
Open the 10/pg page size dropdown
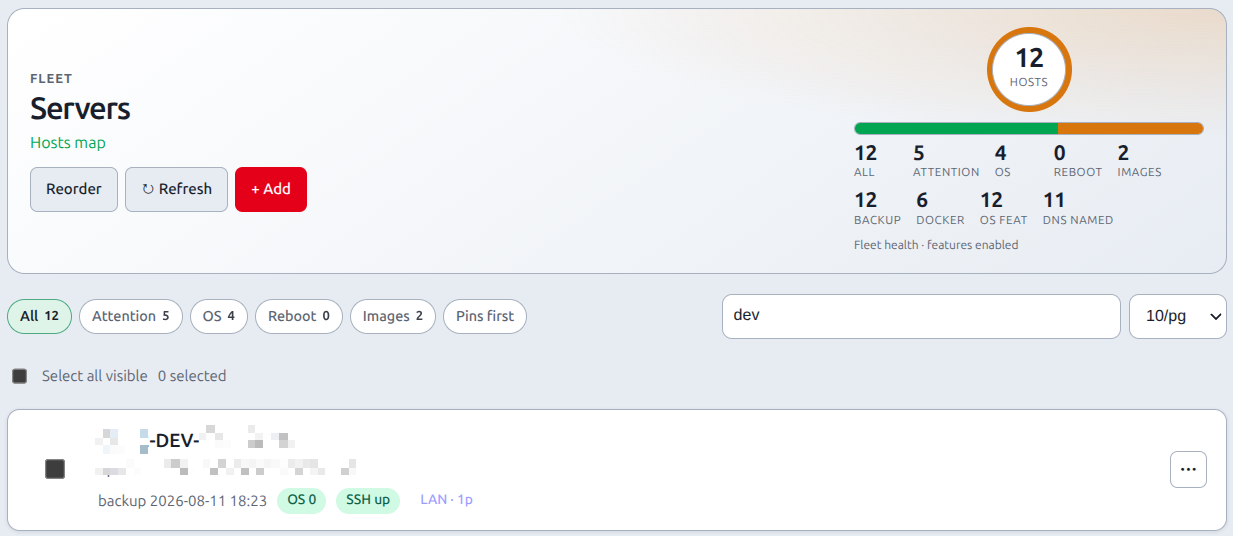pyautogui.click(x=1178, y=316)
